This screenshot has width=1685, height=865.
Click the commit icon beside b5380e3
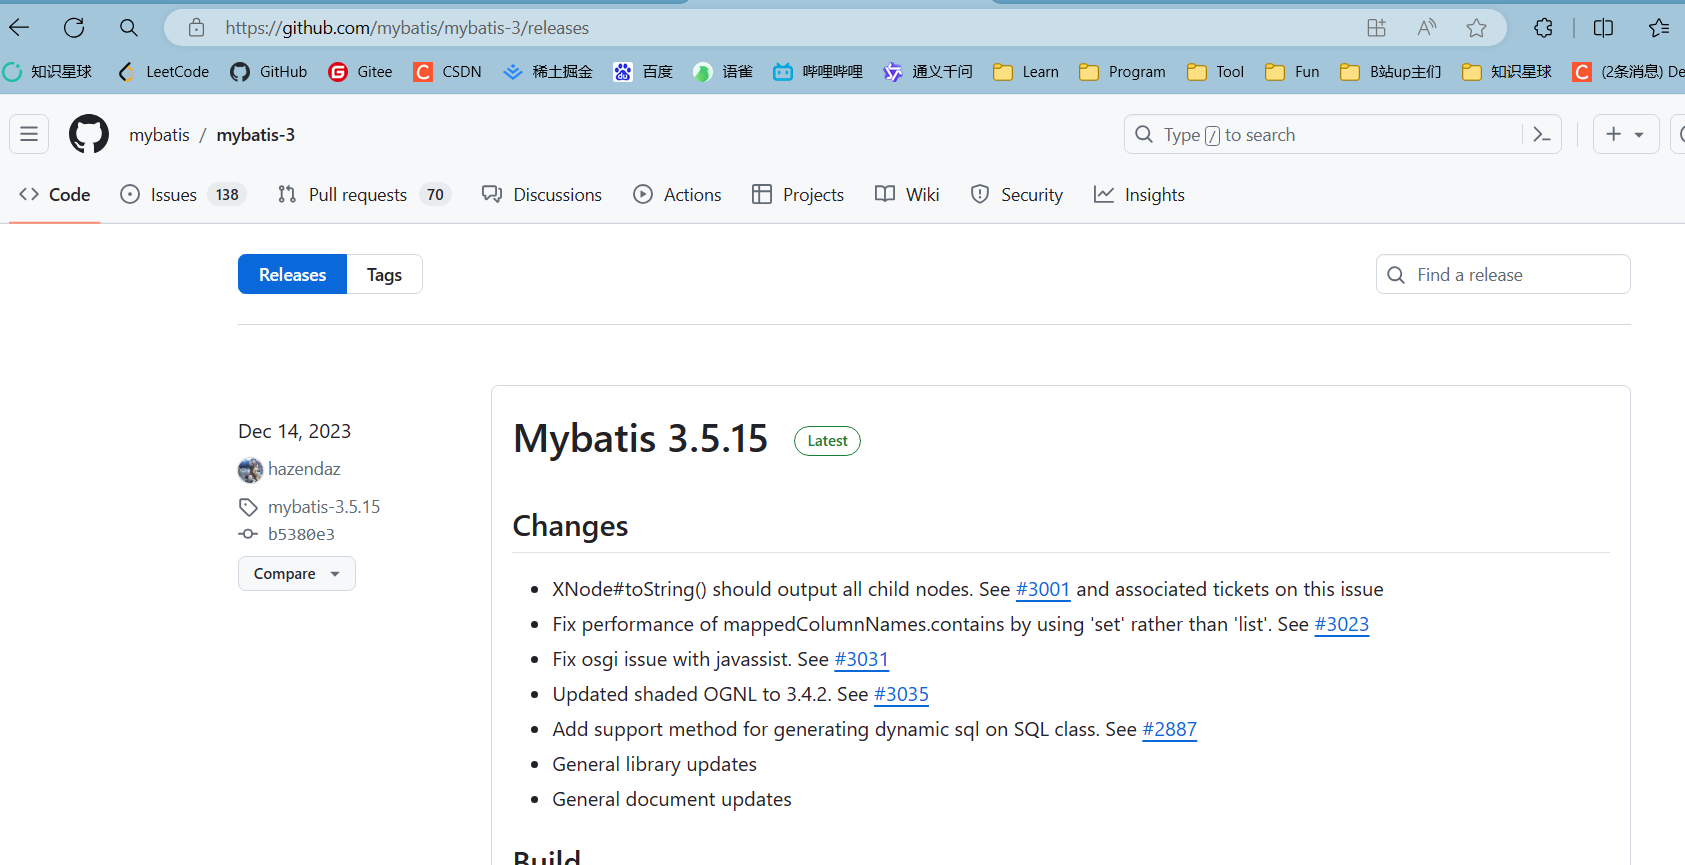tap(248, 534)
